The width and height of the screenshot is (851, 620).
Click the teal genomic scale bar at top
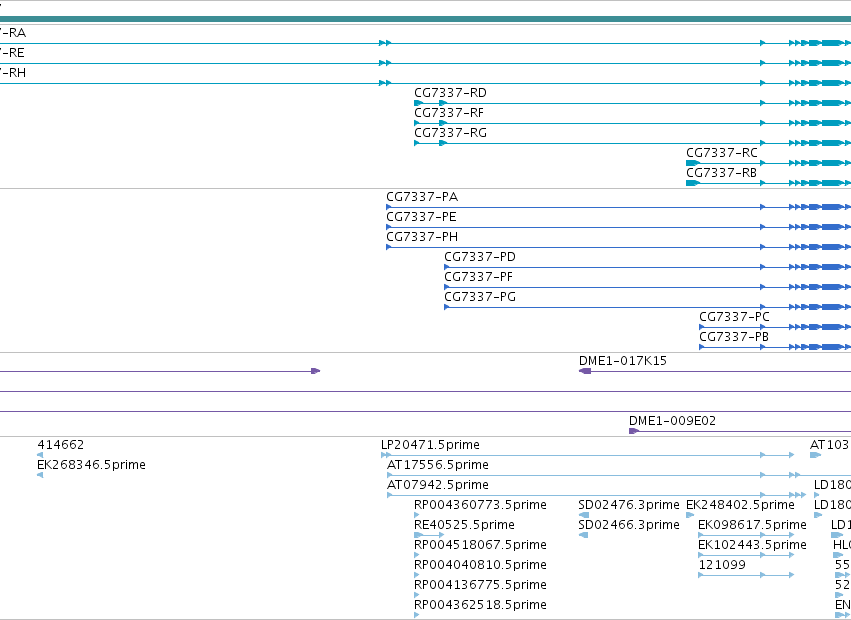(426, 19)
